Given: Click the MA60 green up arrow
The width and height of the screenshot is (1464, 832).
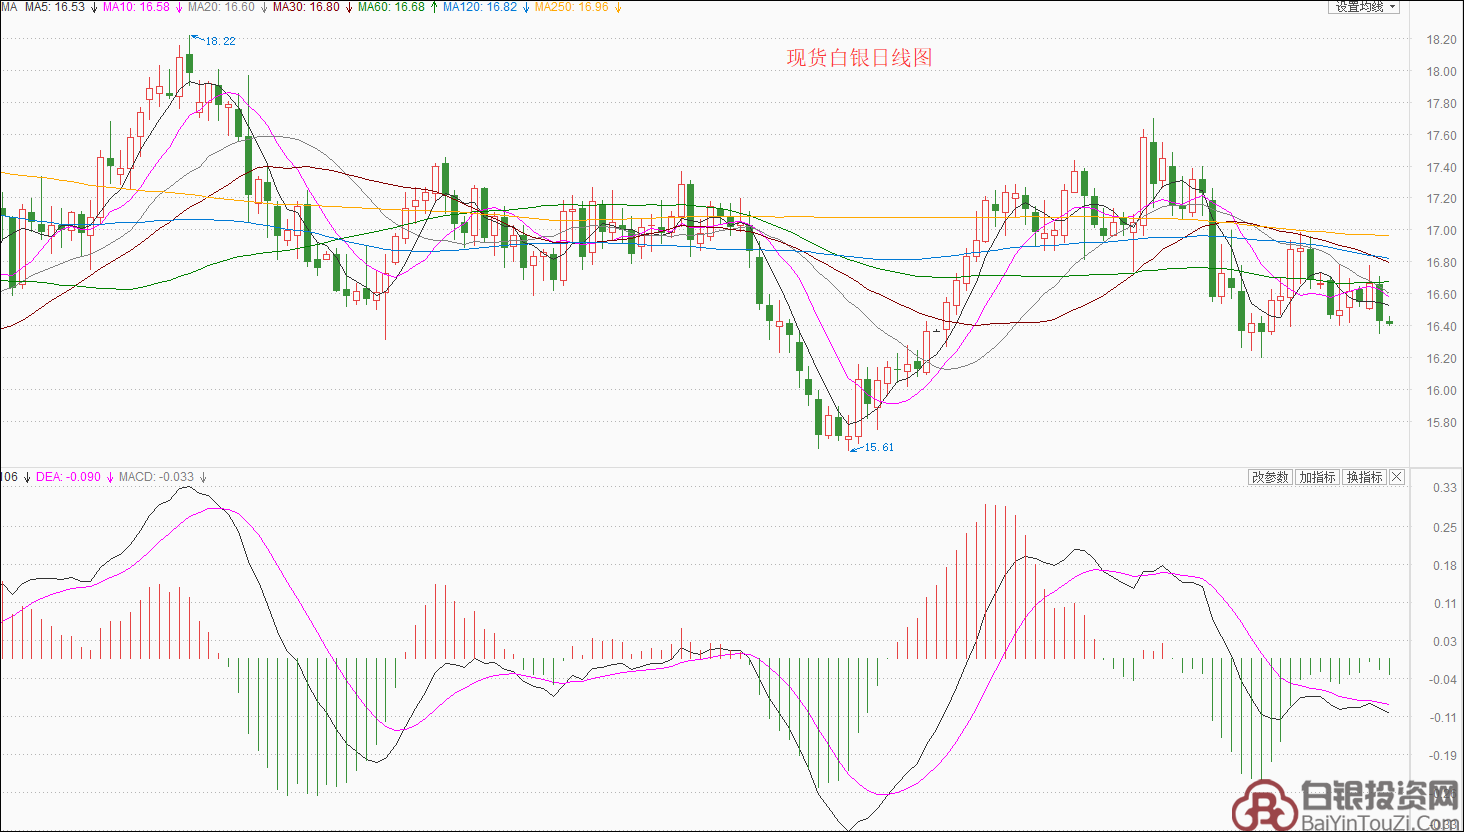Looking at the screenshot, I should 434,8.
